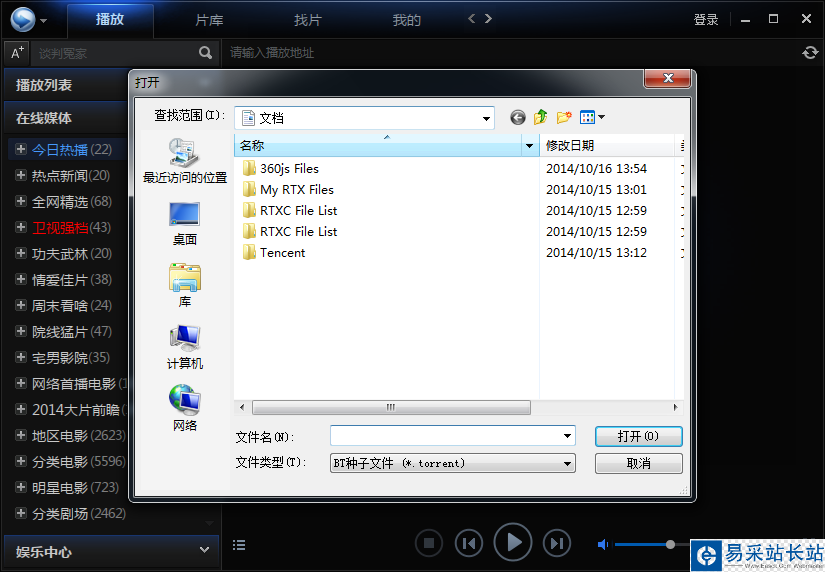The width and height of the screenshot is (825, 572).
Task: Collapse the 娱乐中心 panel chevron
Action: tap(204, 550)
